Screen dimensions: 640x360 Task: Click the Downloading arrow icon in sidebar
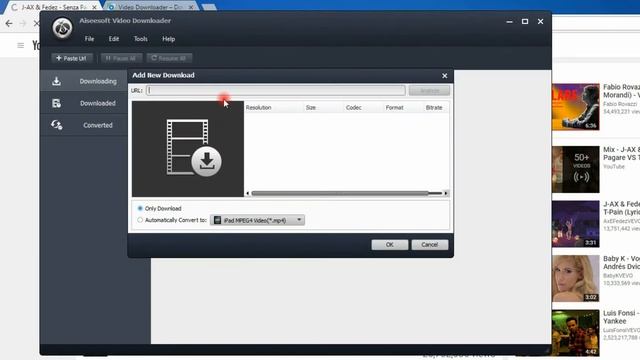[x=56, y=81]
